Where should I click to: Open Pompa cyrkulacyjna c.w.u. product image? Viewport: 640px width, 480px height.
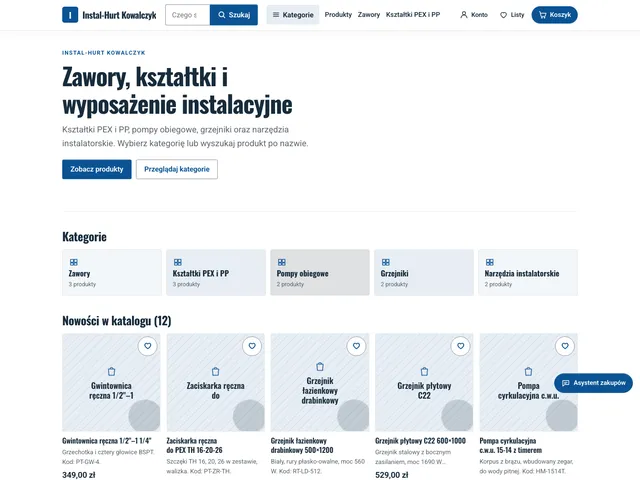click(x=529, y=382)
